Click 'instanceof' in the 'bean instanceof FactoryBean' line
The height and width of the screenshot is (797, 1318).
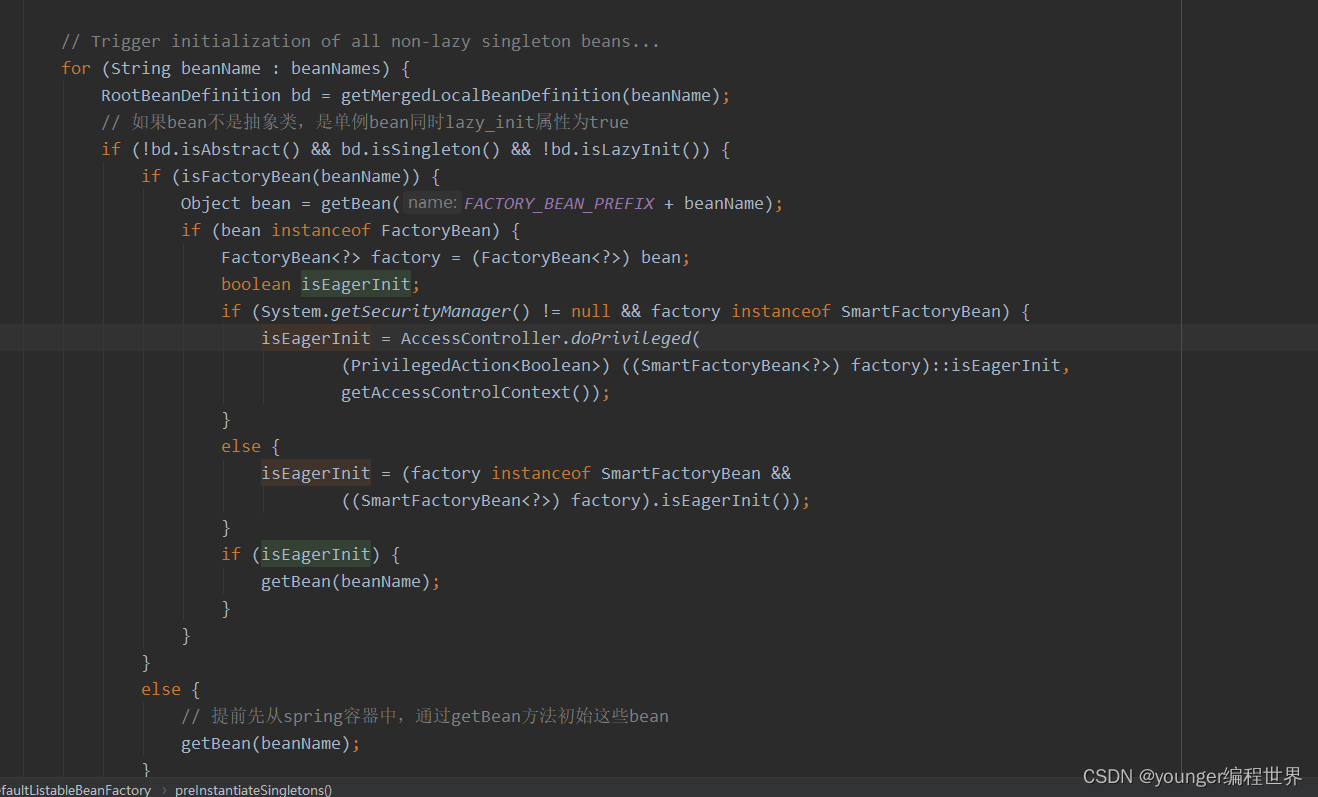(321, 230)
